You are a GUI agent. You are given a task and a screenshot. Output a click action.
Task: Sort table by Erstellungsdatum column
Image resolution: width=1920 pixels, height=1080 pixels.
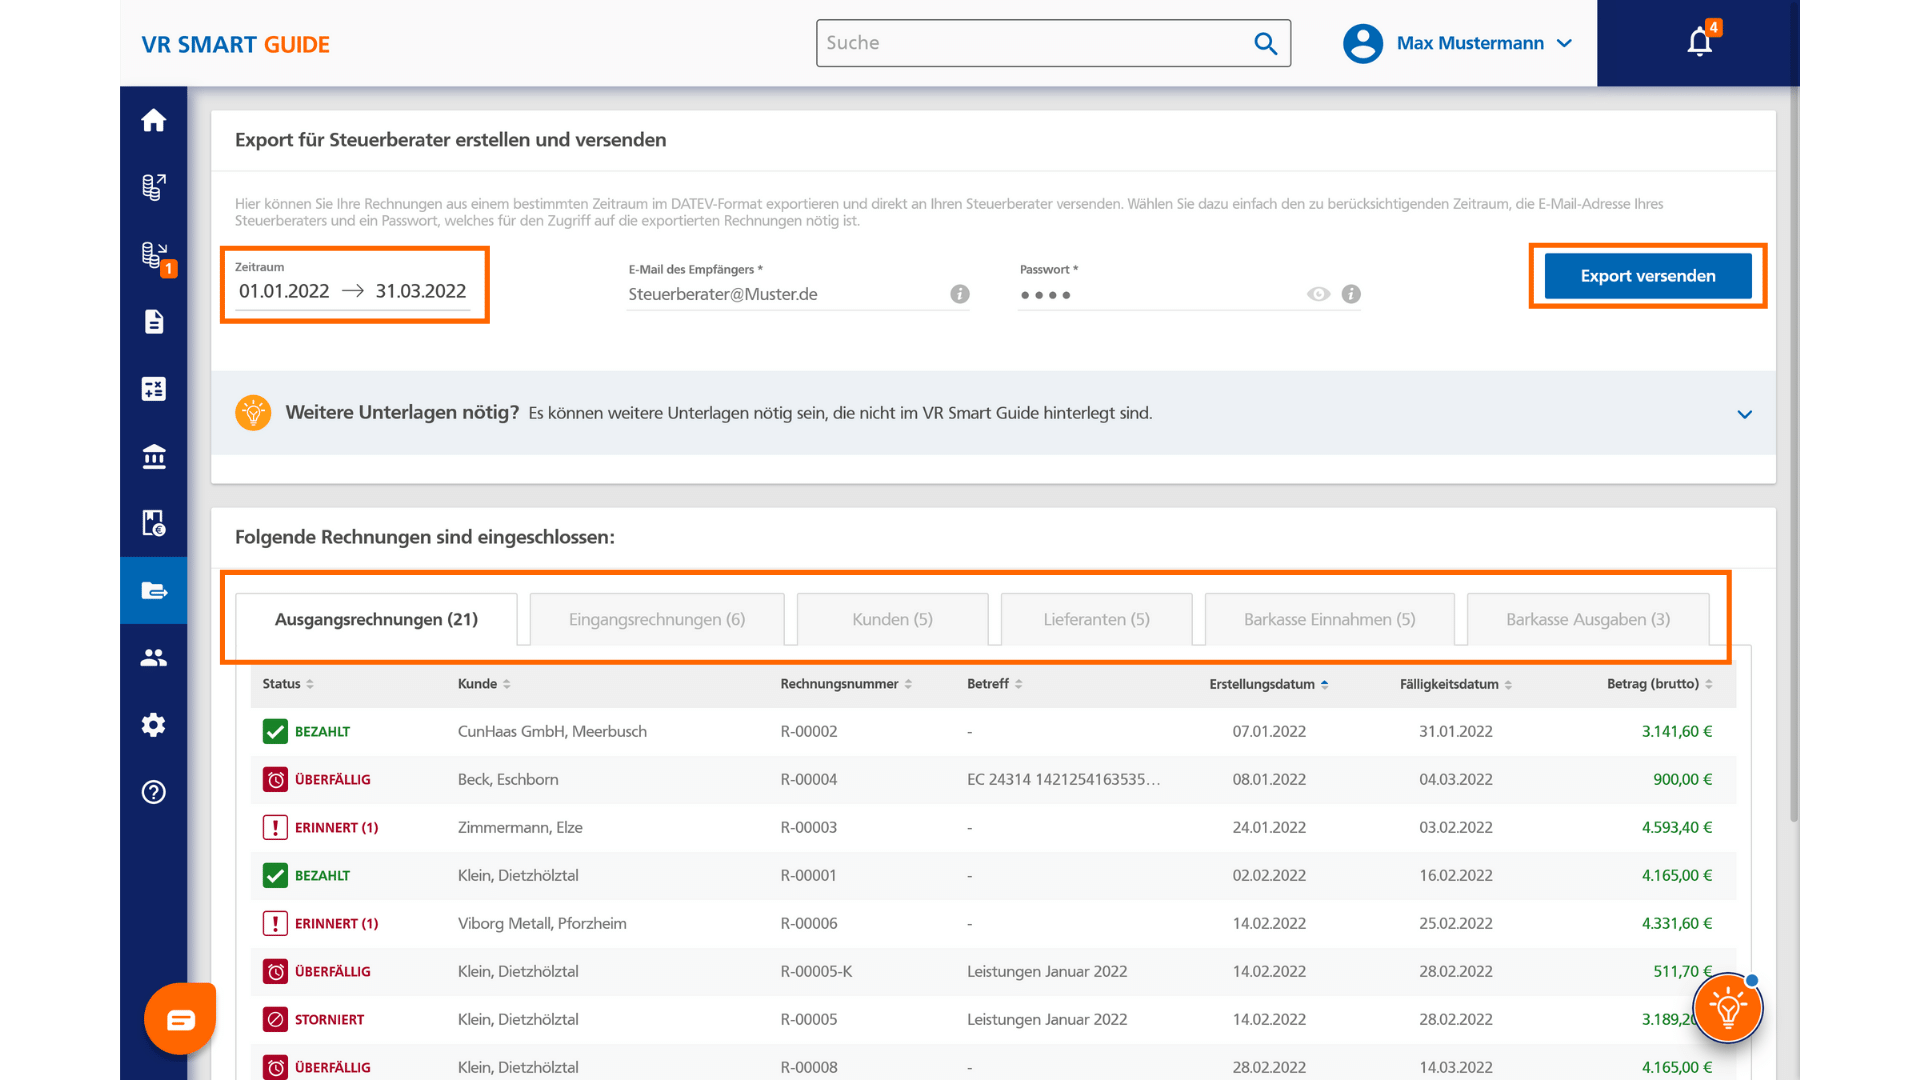tap(1269, 684)
